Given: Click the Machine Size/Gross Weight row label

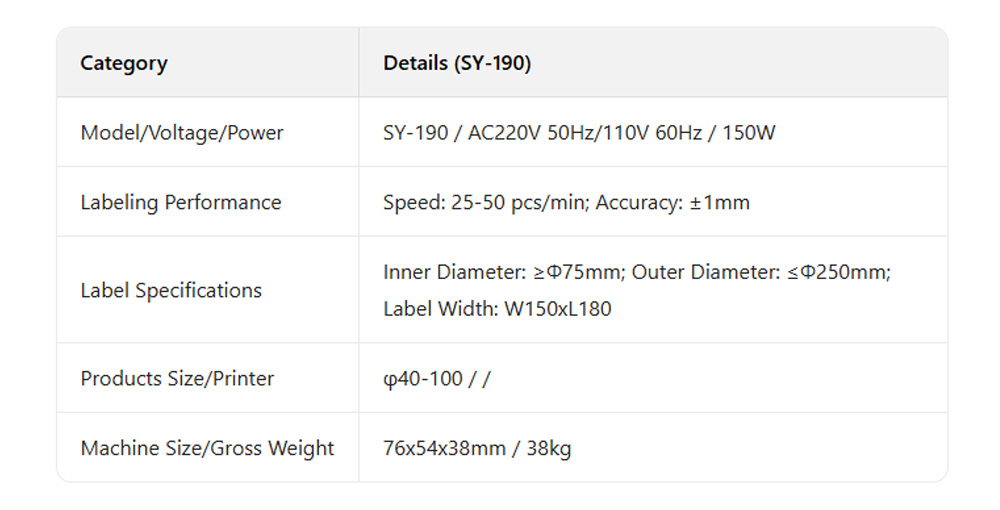Looking at the screenshot, I should (207, 448).
